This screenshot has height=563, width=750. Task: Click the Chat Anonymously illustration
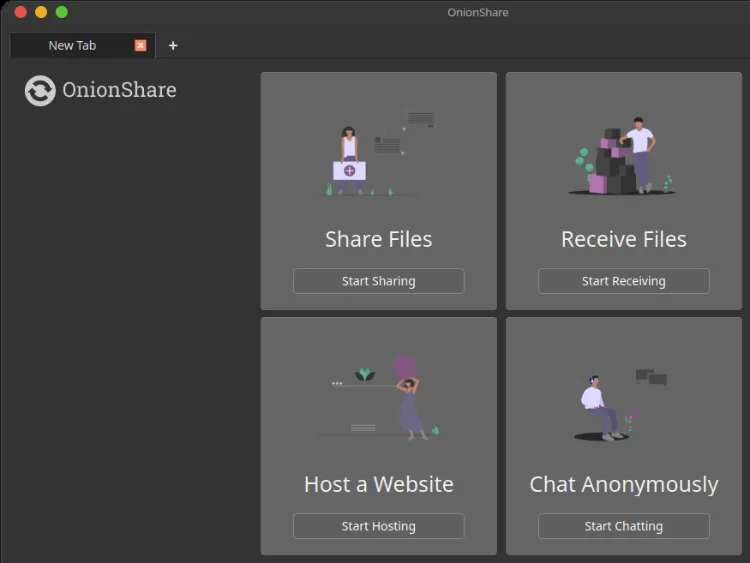(620, 407)
